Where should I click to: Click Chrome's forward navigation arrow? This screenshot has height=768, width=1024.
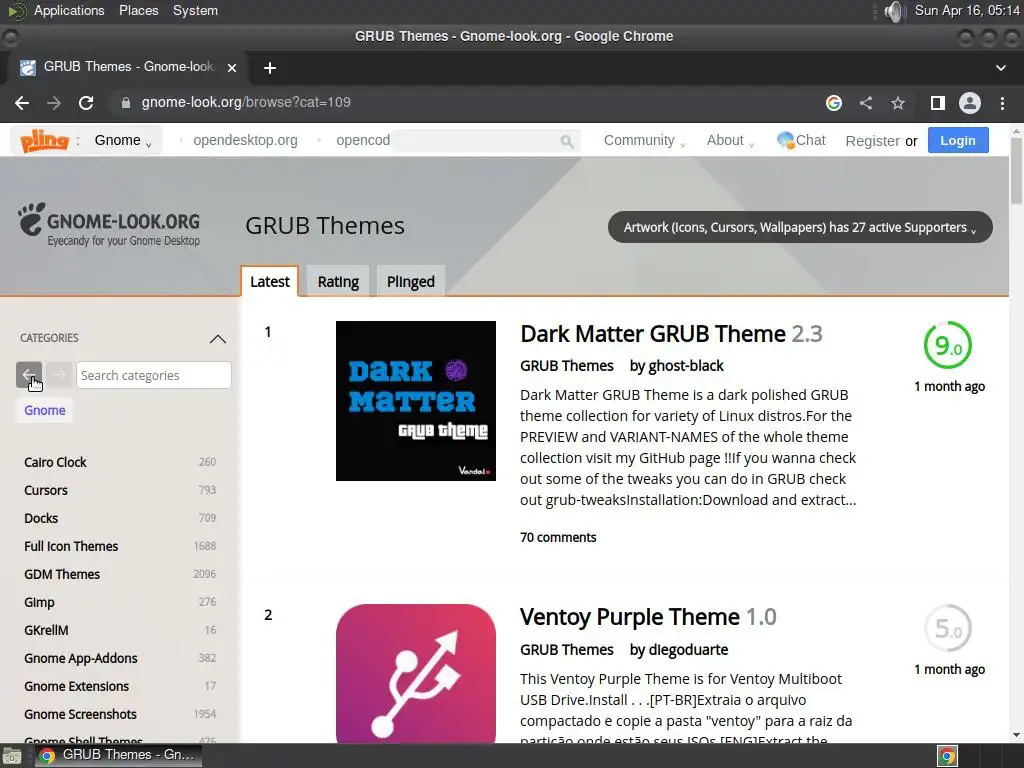click(x=54, y=103)
